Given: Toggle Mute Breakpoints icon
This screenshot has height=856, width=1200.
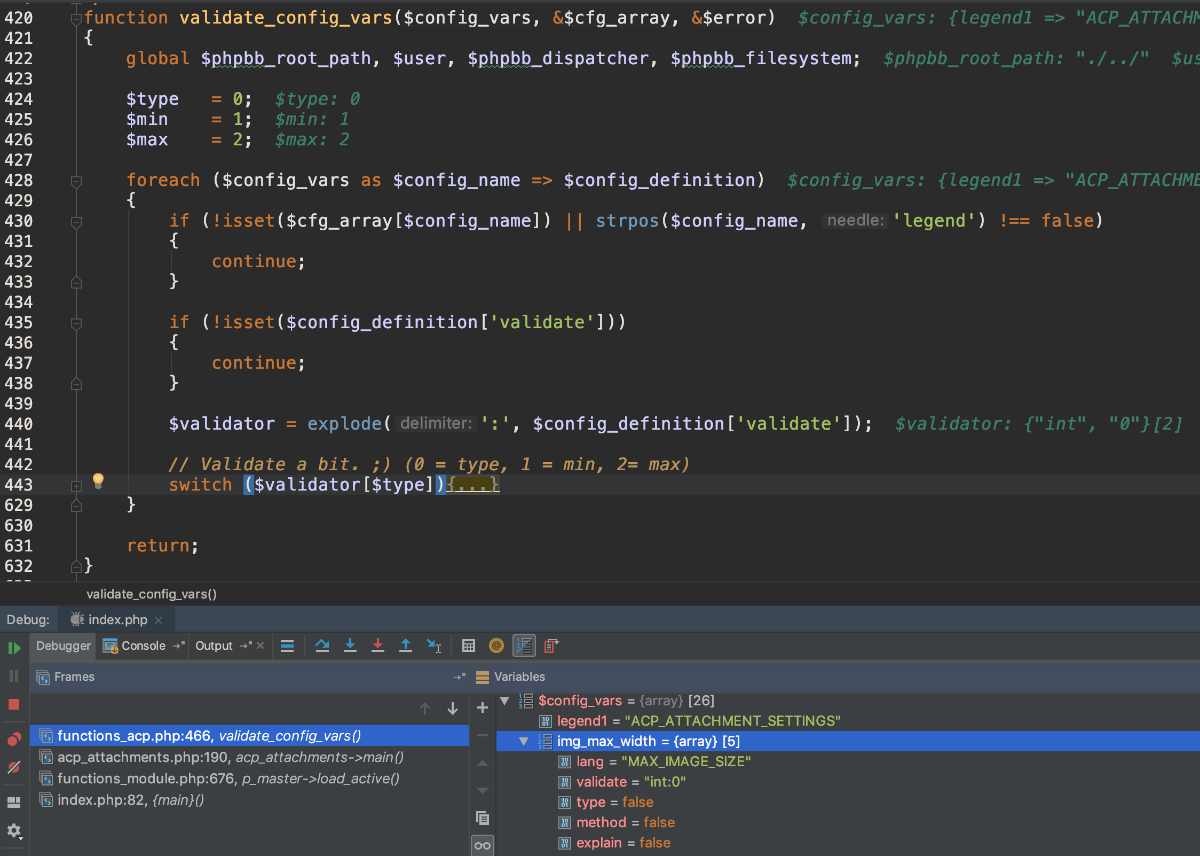Looking at the screenshot, I should point(14,768).
